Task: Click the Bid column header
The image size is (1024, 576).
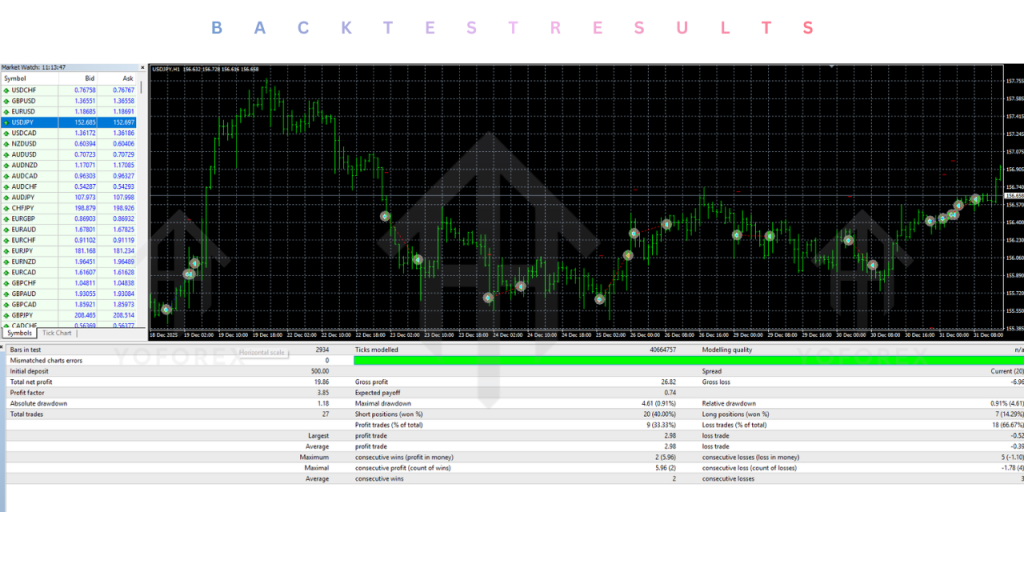Action: pyautogui.click(x=88, y=79)
